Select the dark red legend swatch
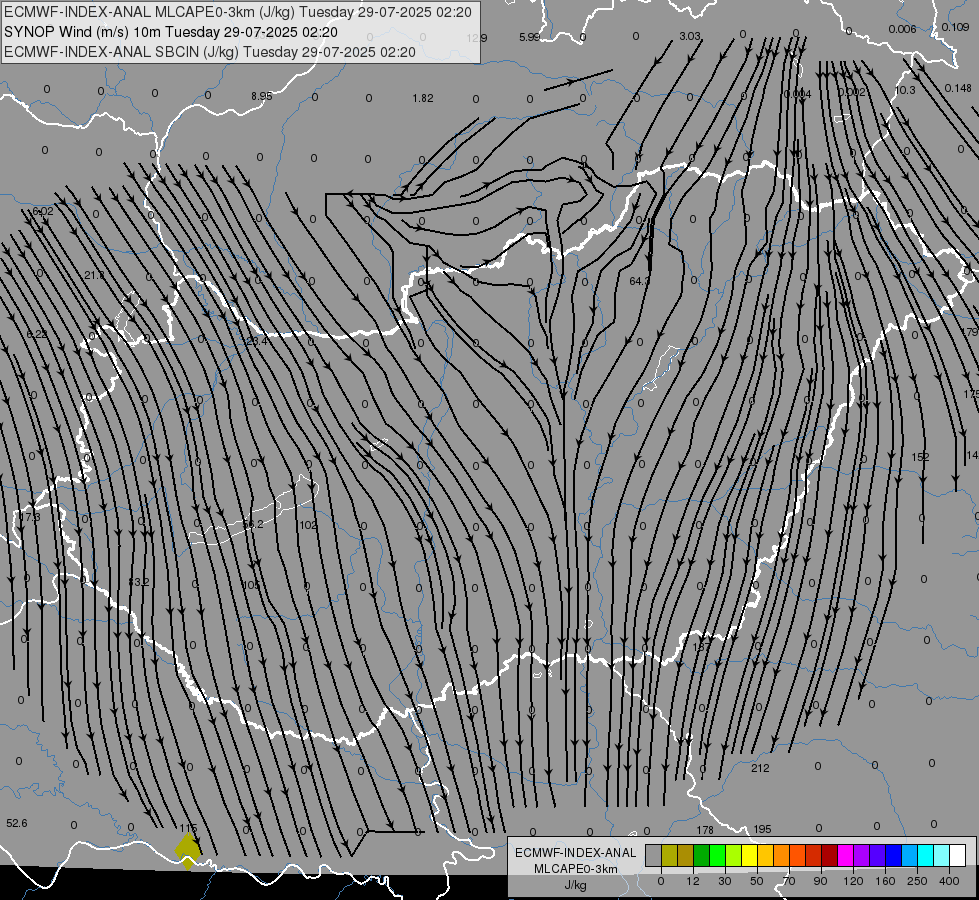Viewport: 979px width, 900px height. [830, 855]
